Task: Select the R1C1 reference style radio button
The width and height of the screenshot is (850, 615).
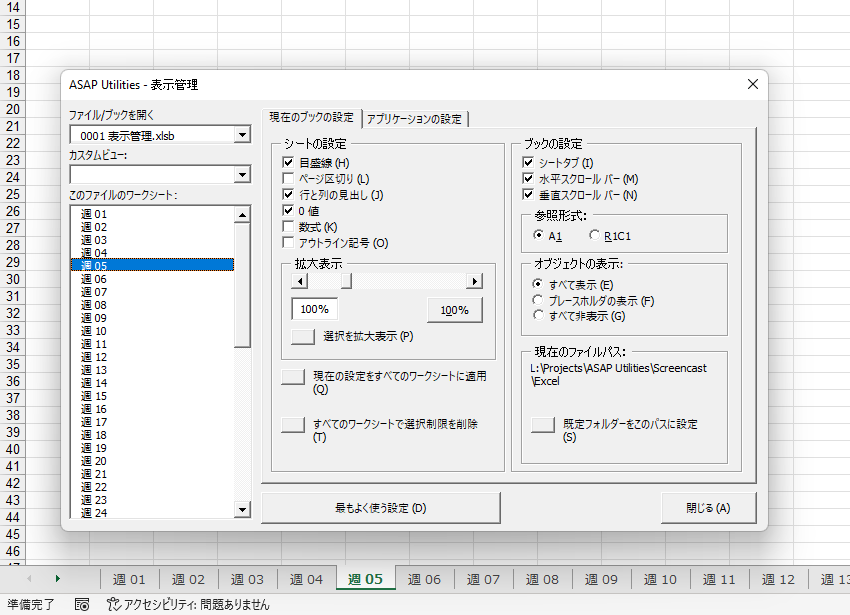Action: tap(594, 235)
